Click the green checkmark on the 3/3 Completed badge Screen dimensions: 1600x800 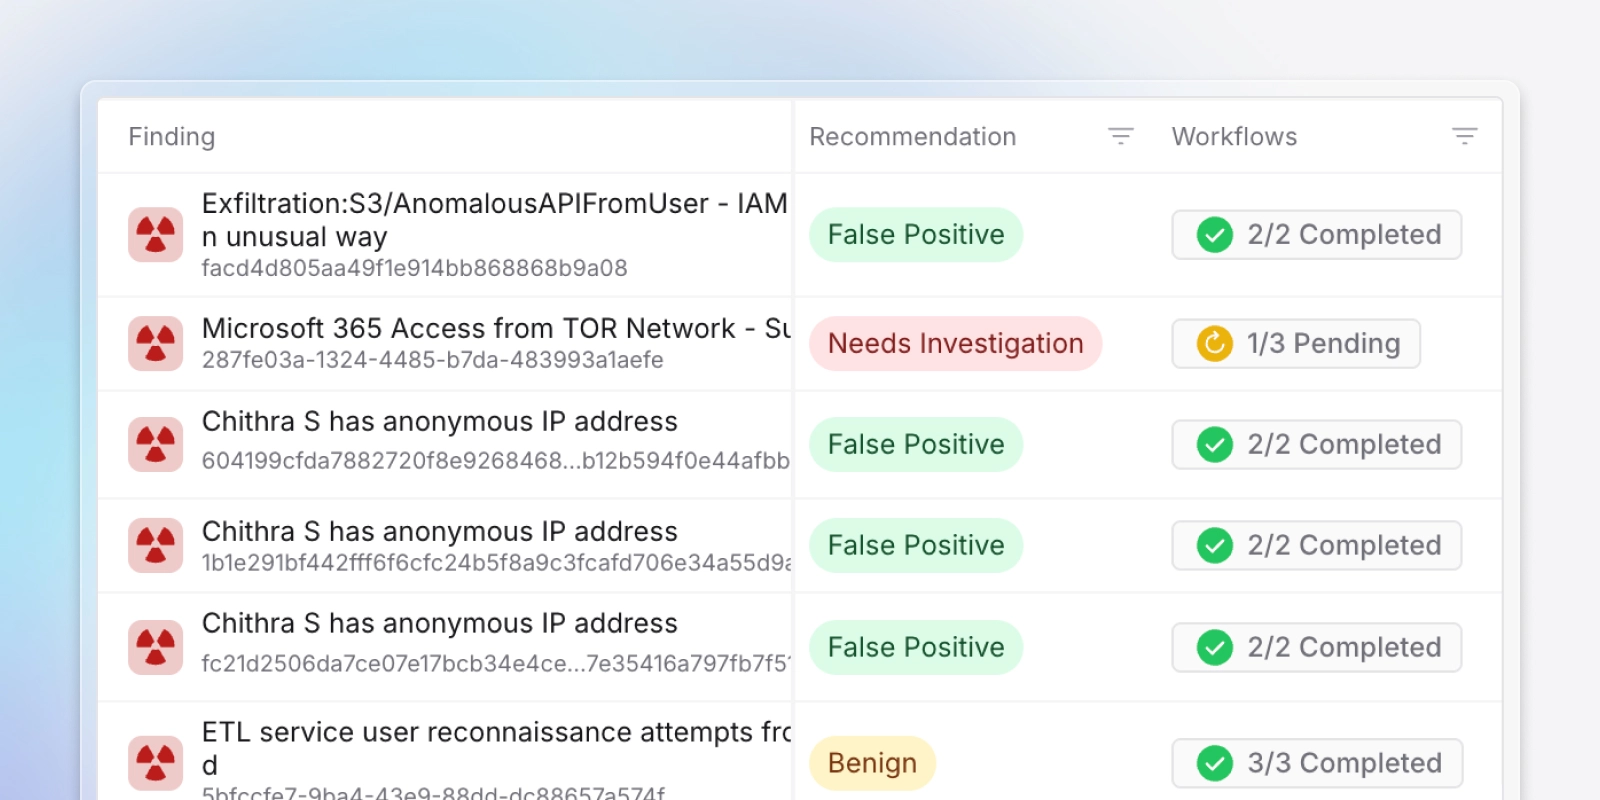point(1214,762)
